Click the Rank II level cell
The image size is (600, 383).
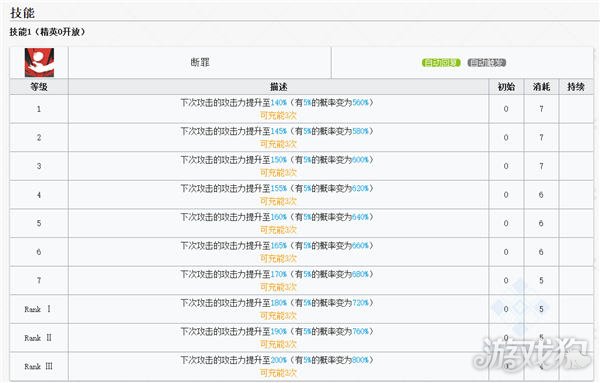tap(39, 338)
